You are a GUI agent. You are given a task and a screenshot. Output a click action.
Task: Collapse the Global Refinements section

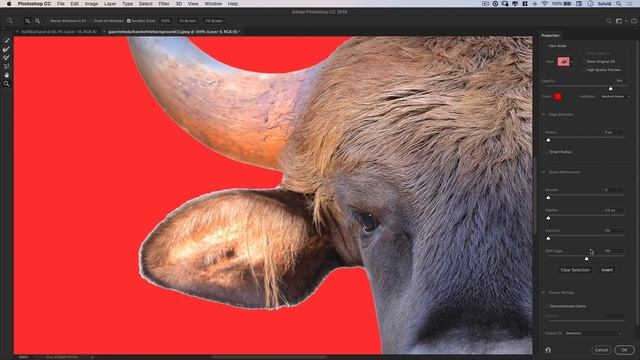544,172
